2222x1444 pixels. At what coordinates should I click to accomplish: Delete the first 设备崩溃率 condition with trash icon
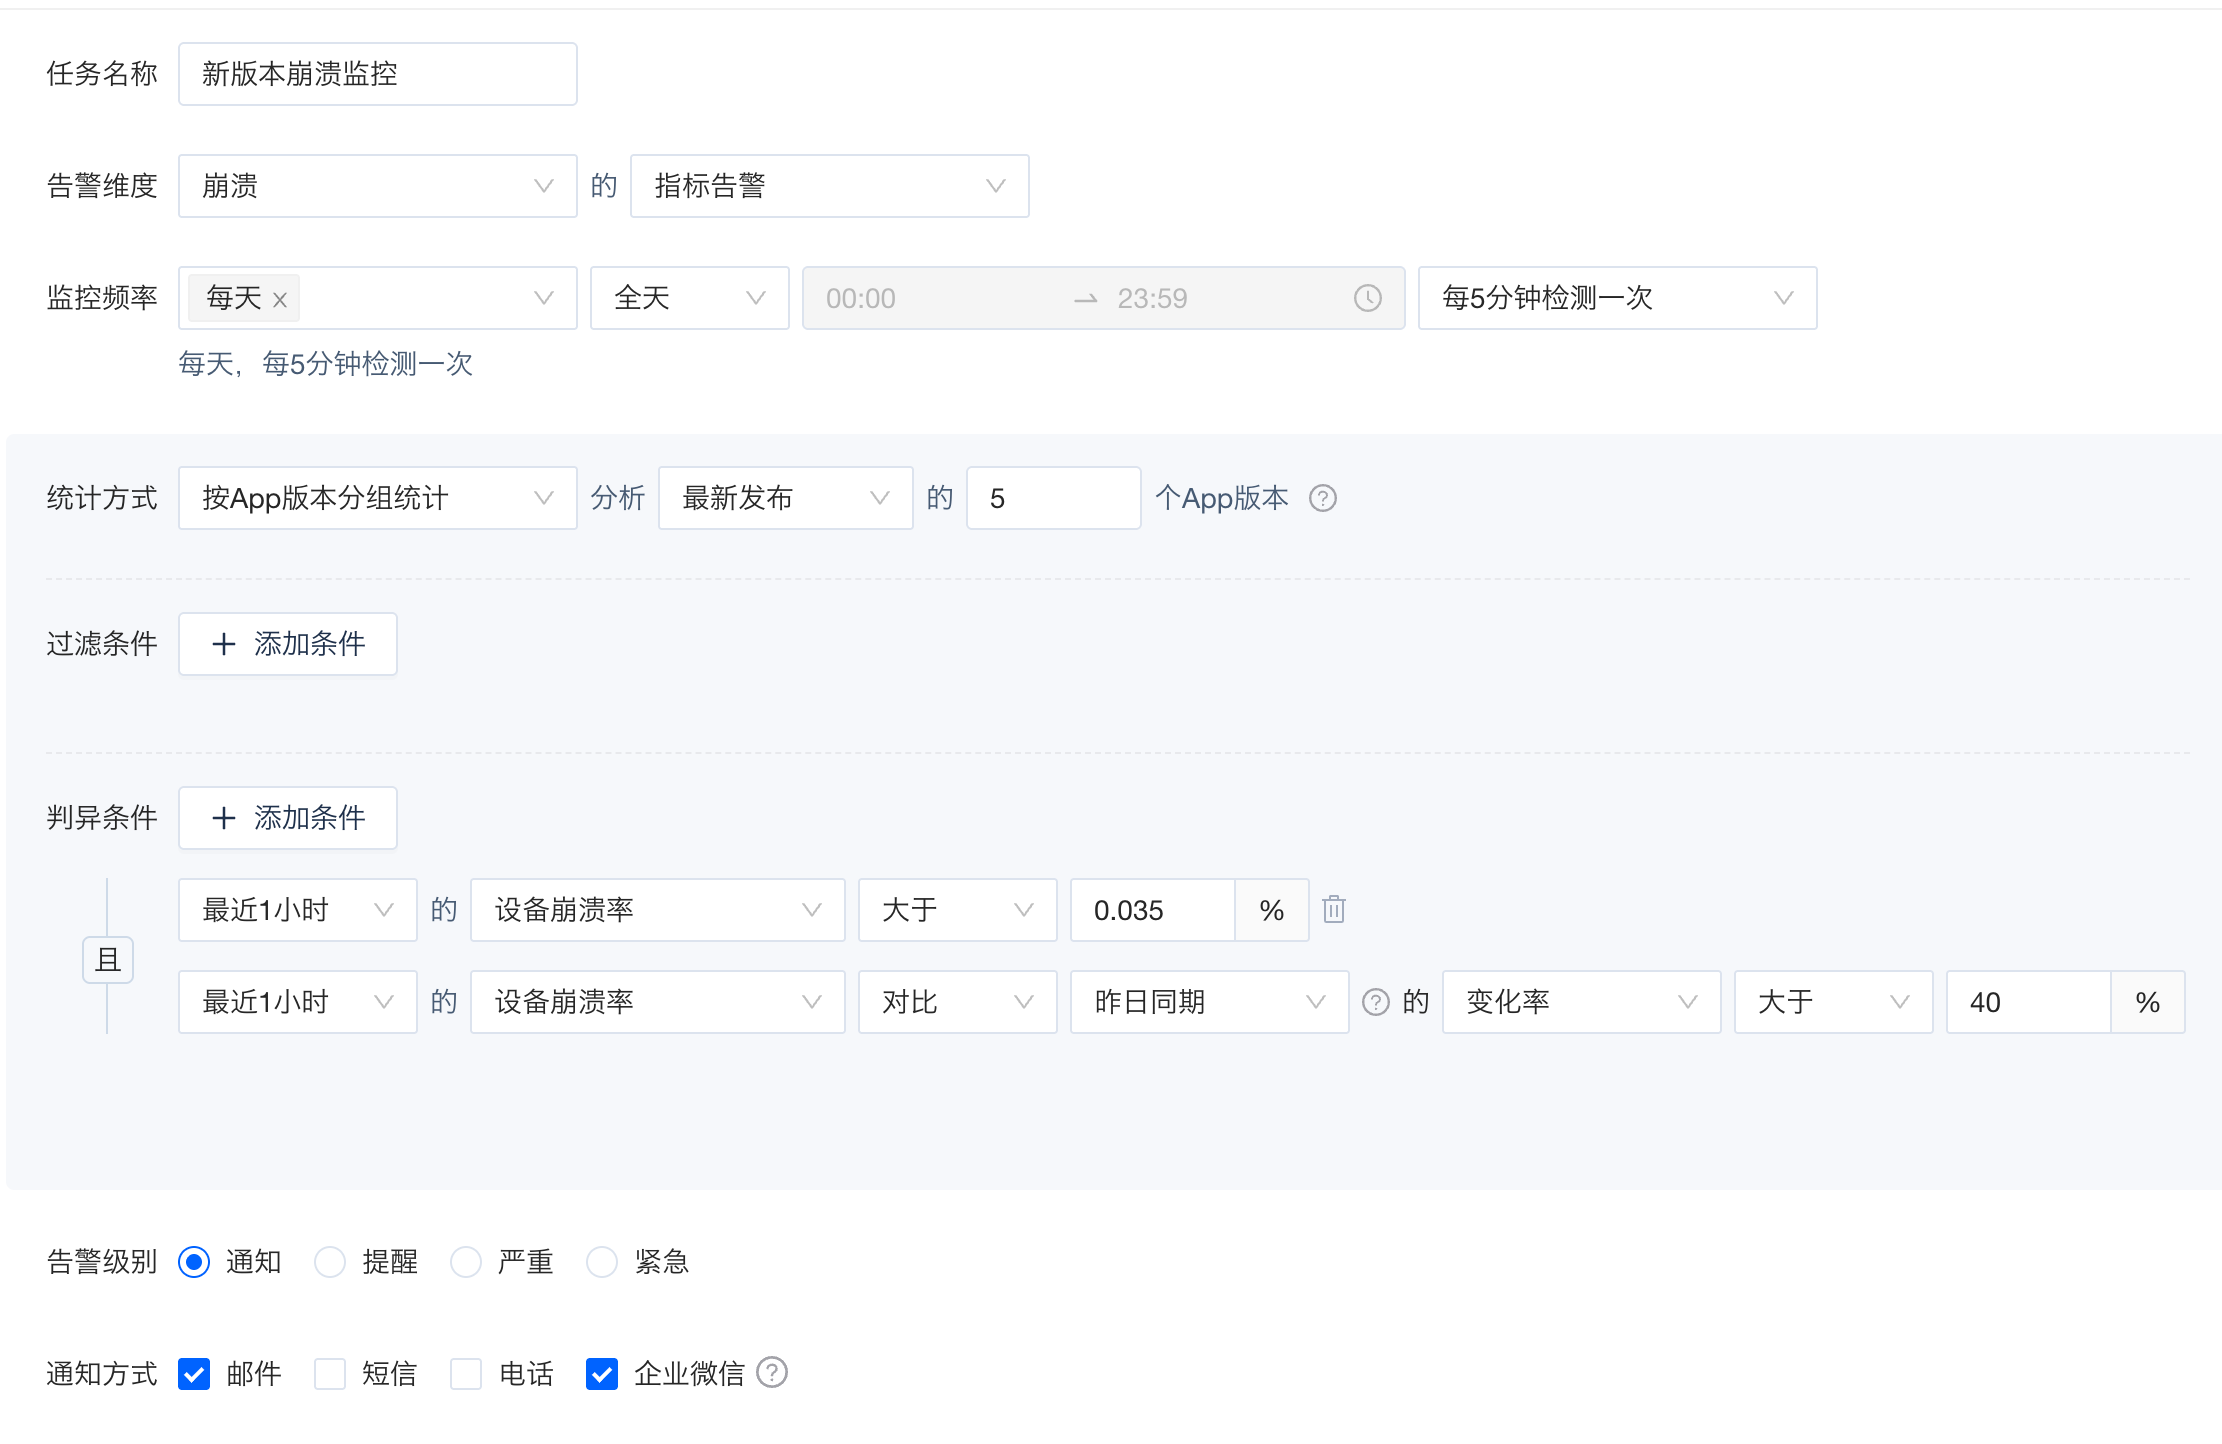pyautogui.click(x=1333, y=909)
